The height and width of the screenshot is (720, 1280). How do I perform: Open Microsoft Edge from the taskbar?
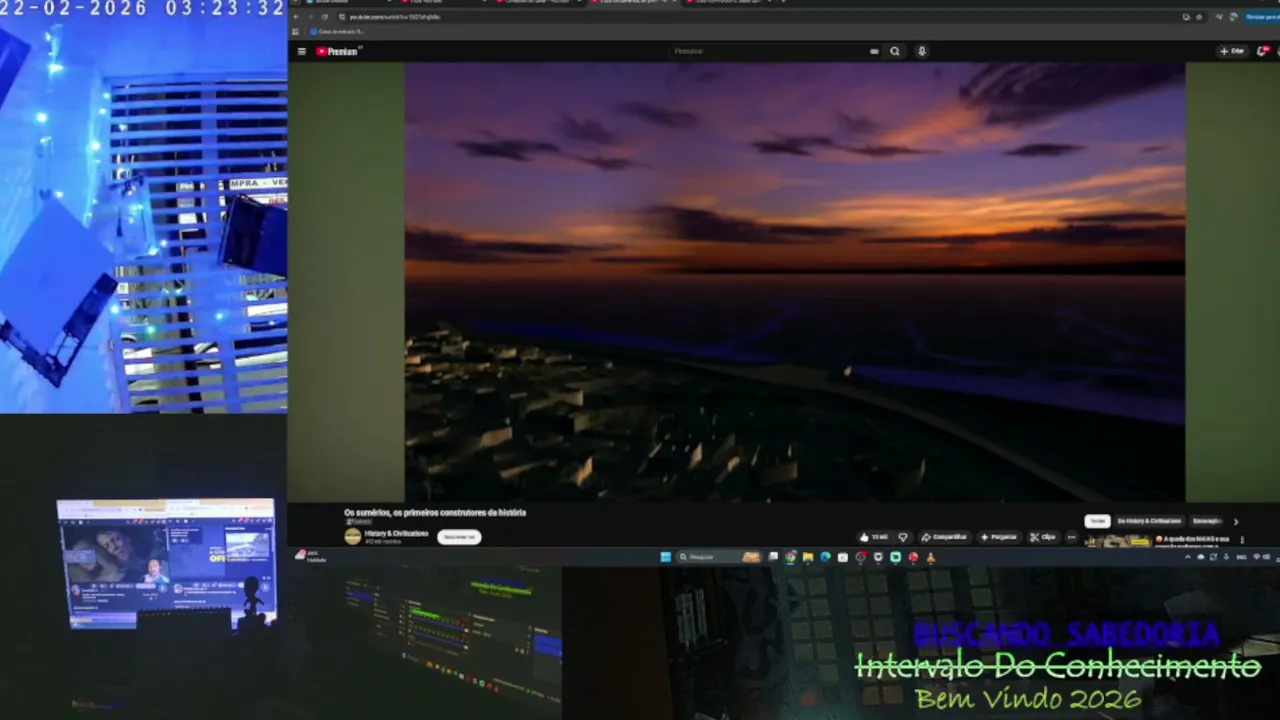click(825, 557)
